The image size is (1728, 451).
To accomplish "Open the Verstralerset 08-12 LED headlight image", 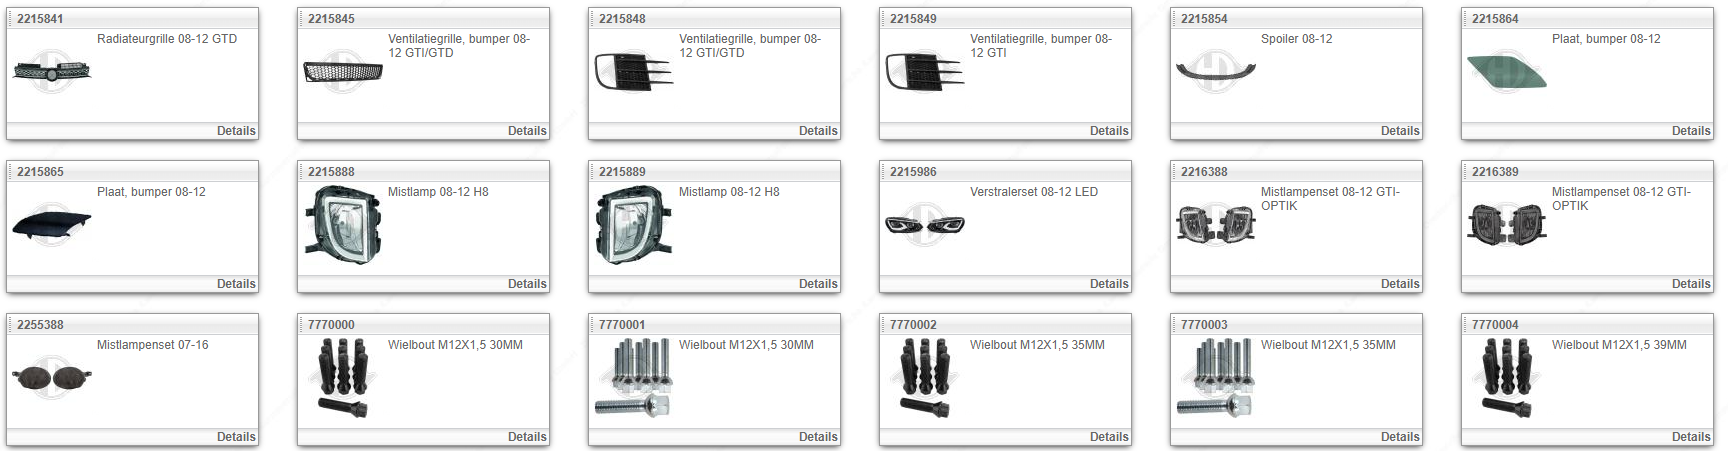I will point(925,224).
